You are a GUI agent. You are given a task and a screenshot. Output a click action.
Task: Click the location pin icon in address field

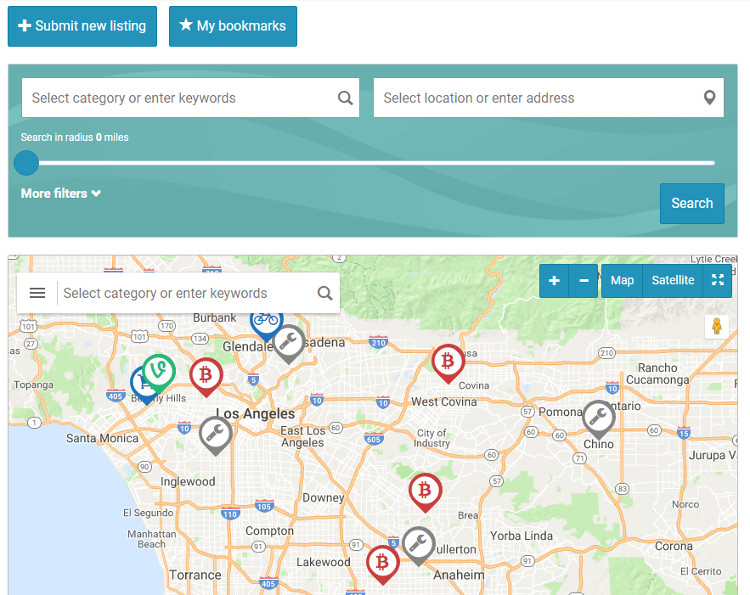pyautogui.click(x=710, y=98)
